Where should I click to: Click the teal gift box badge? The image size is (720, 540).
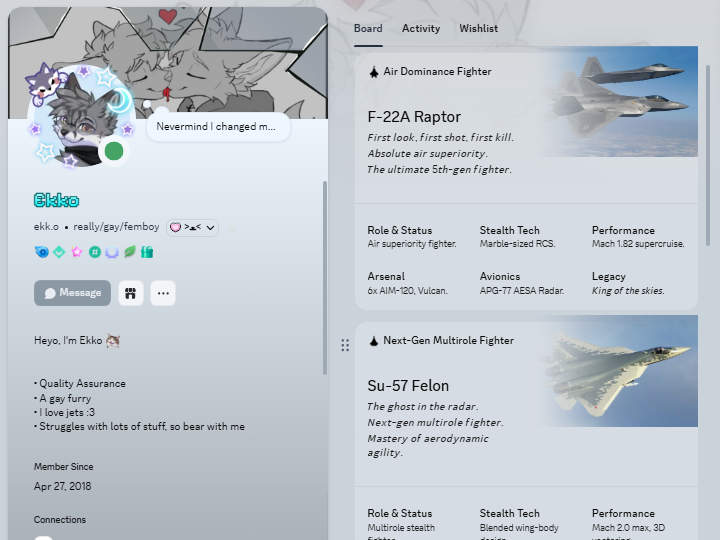click(147, 252)
